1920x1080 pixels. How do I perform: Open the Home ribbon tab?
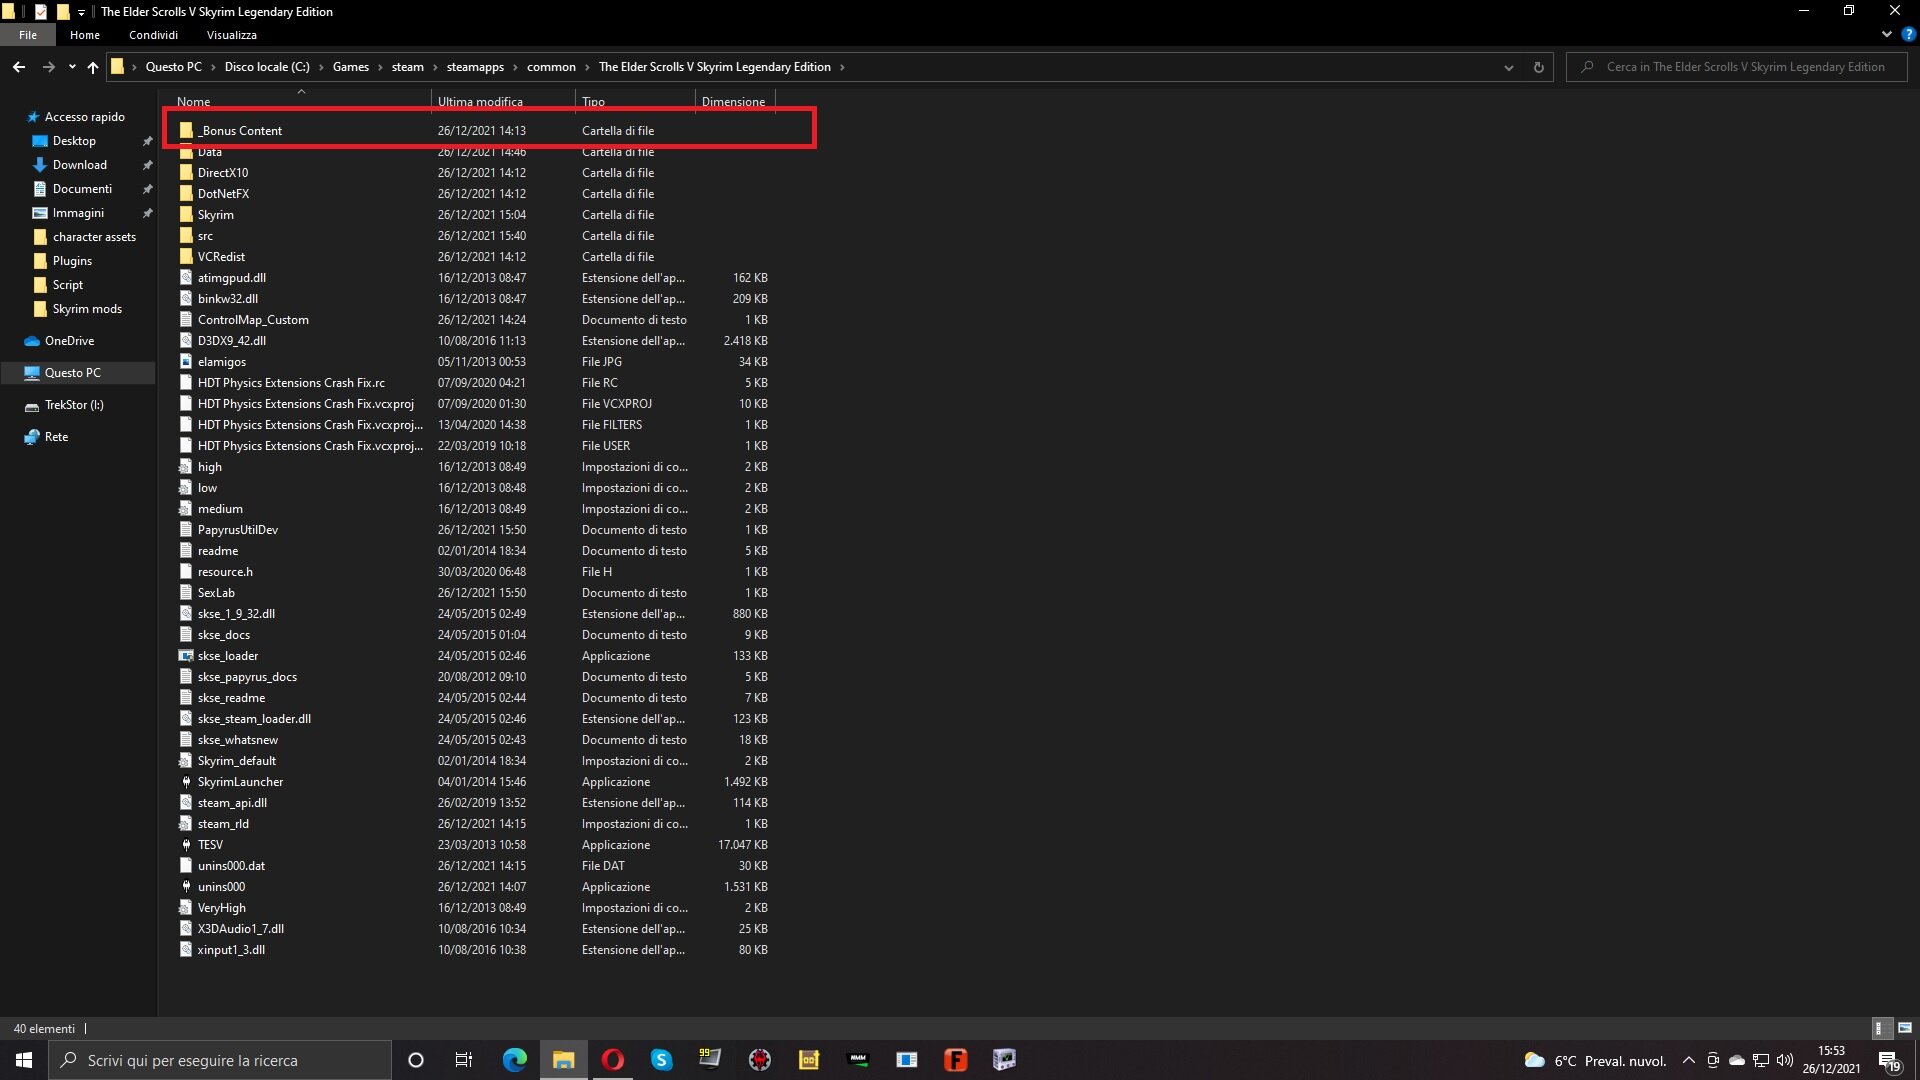[85, 35]
